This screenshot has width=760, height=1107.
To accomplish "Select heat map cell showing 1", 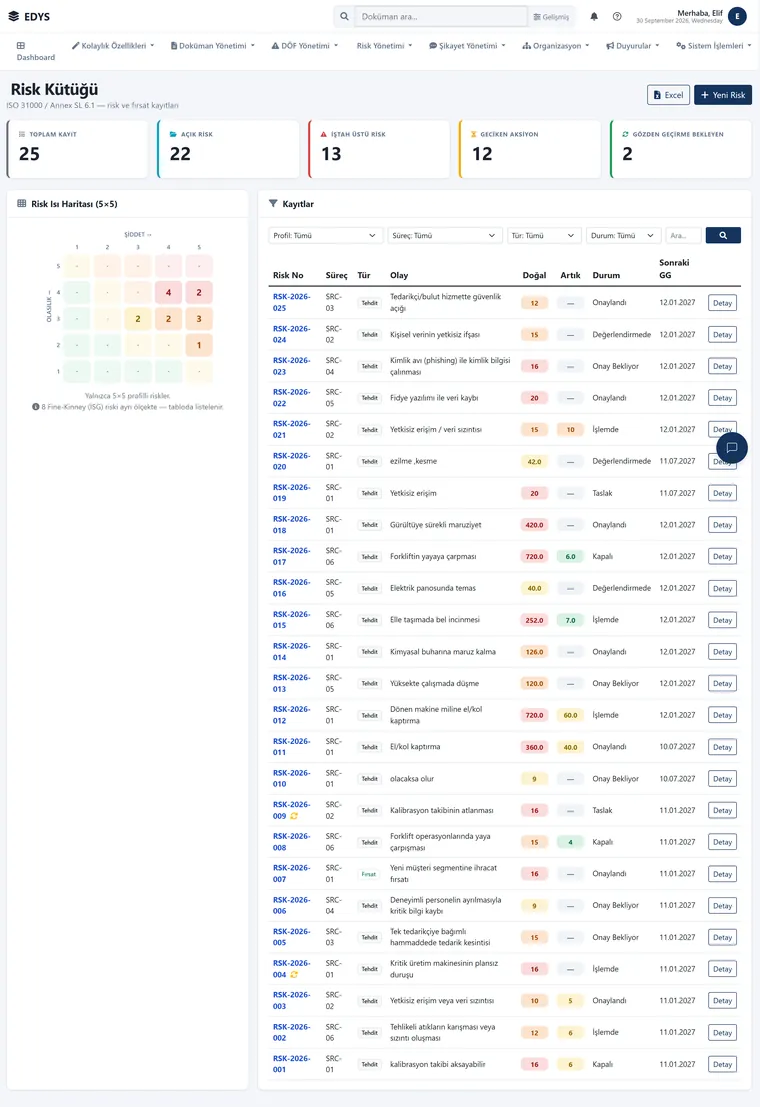I will point(199,345).
